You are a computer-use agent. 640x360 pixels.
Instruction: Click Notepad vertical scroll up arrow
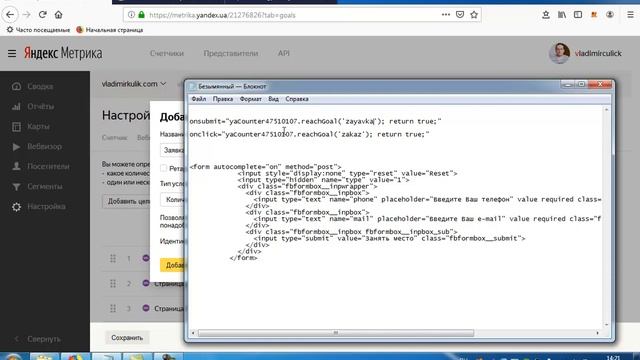pos(607,110)
